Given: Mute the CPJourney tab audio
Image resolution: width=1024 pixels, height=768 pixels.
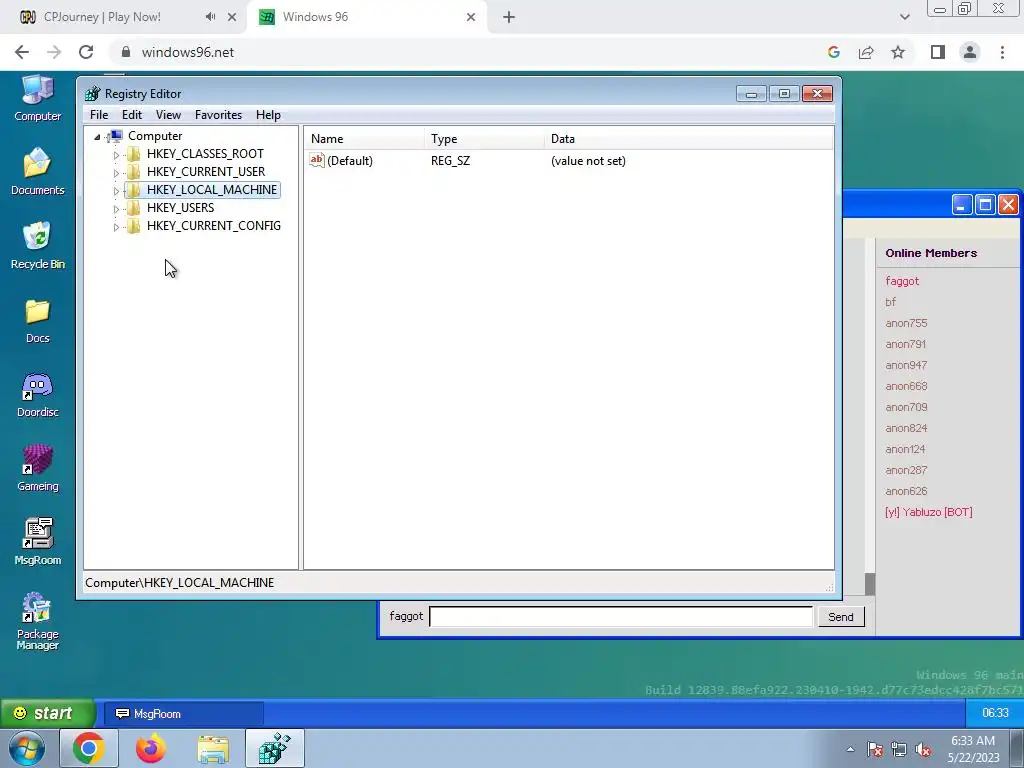Looking at the screenshot, I should click(x=210, y=17).
